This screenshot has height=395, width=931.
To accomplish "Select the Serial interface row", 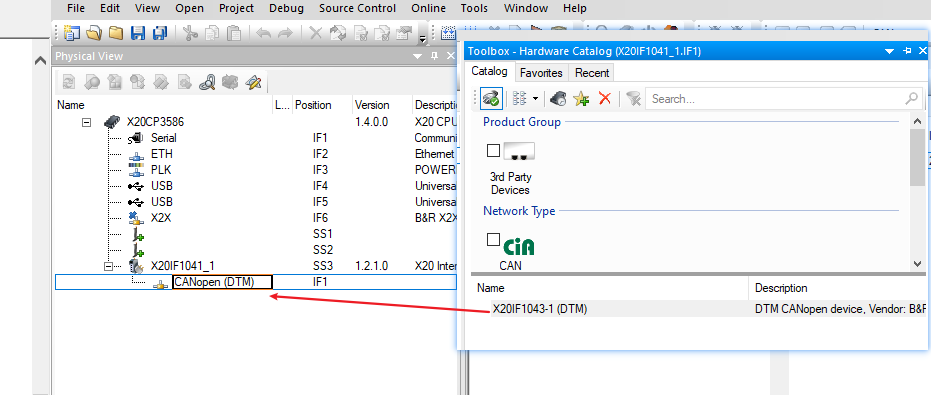I will (x=255, y=138).
